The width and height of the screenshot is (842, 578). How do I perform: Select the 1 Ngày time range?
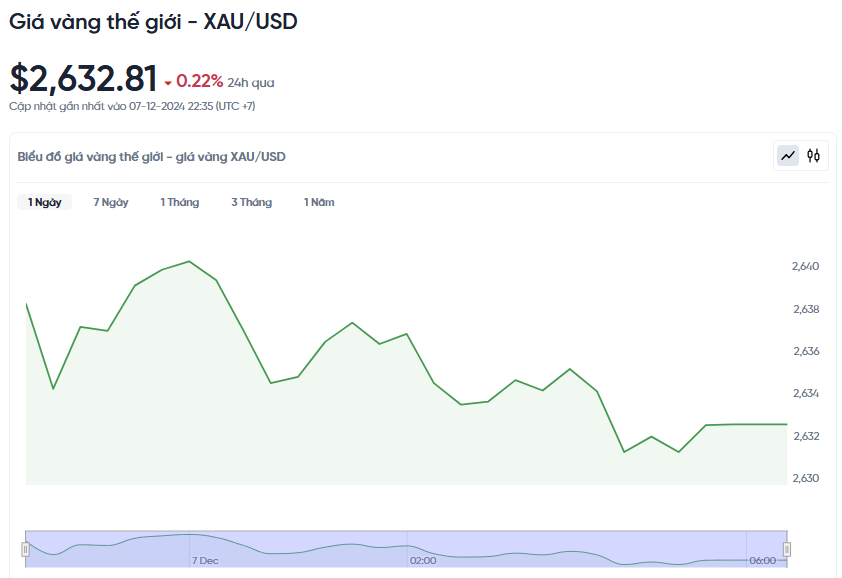(45, 202)
